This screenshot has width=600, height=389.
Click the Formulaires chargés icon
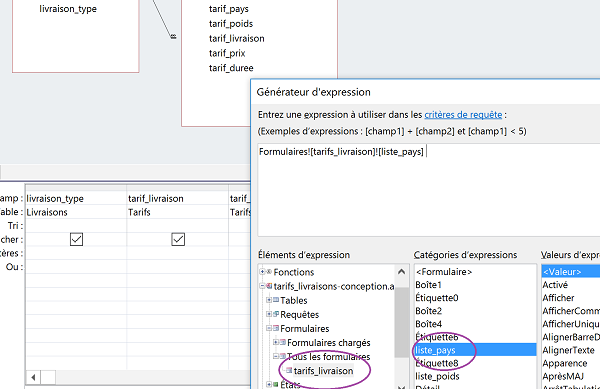pyautogui.click(x=283, y=342)
